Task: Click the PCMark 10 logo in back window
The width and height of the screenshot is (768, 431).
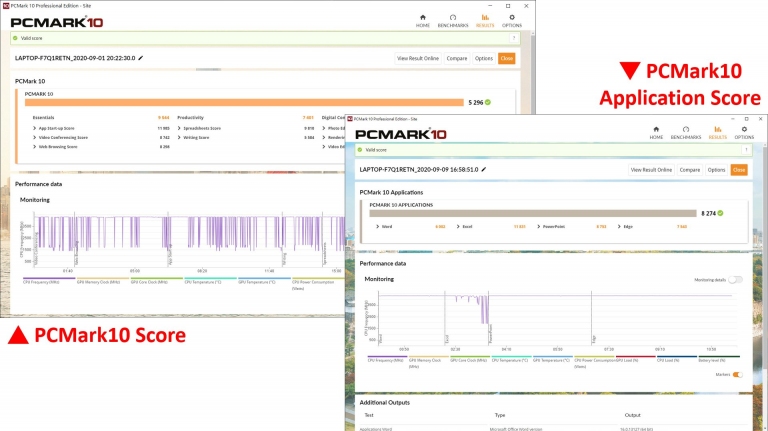Action: 57,22
